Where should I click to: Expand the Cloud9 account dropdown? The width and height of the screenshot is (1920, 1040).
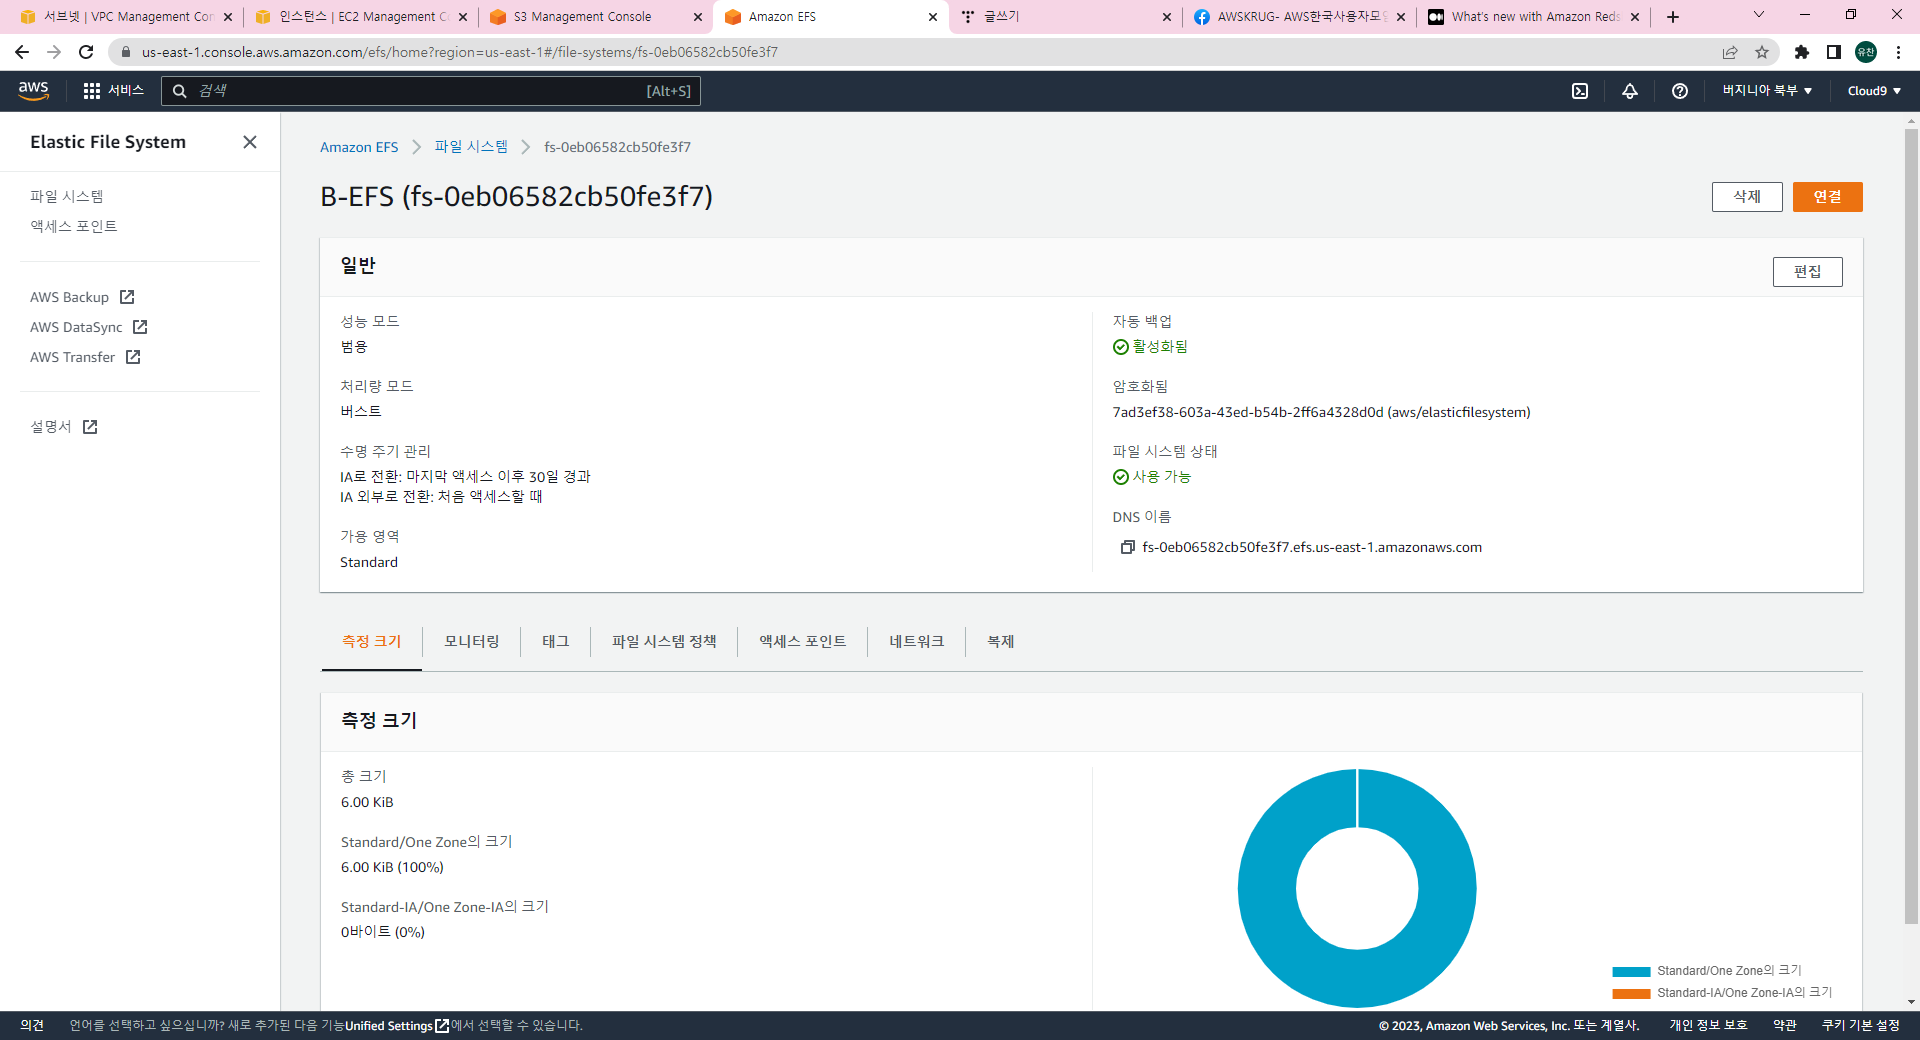(1874, 91)
